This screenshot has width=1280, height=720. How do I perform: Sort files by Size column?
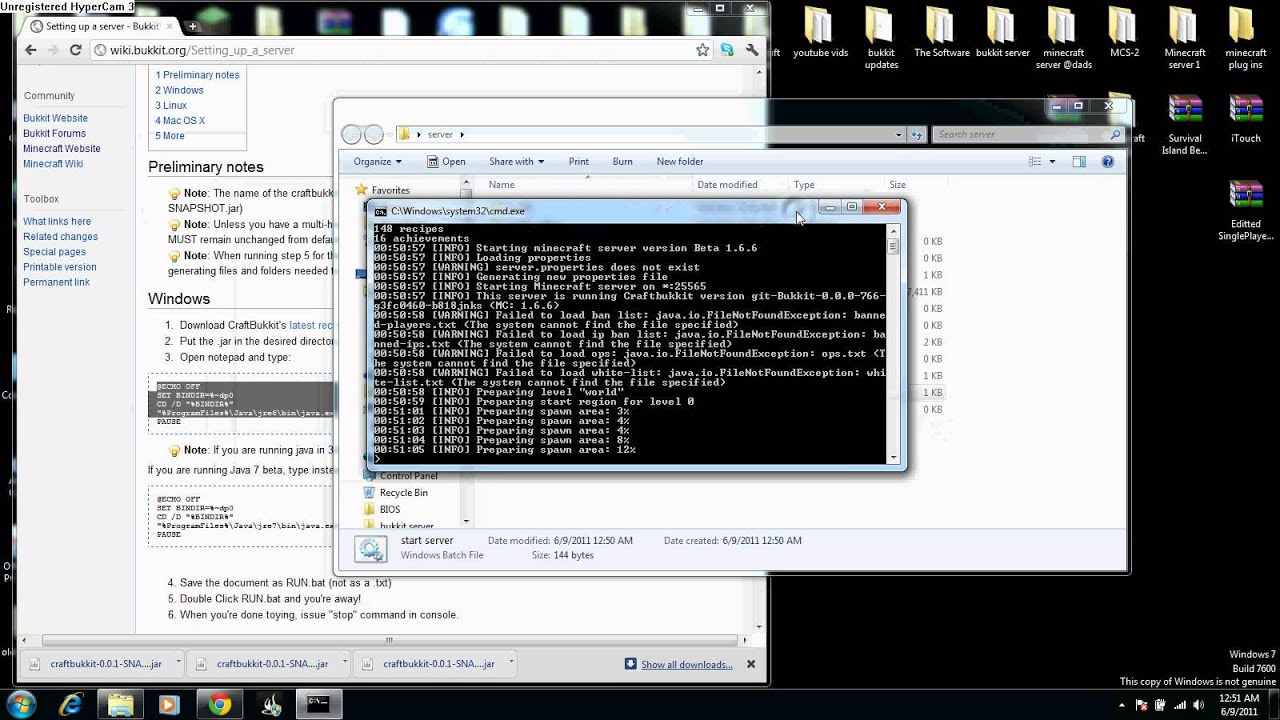click(910, 184)
